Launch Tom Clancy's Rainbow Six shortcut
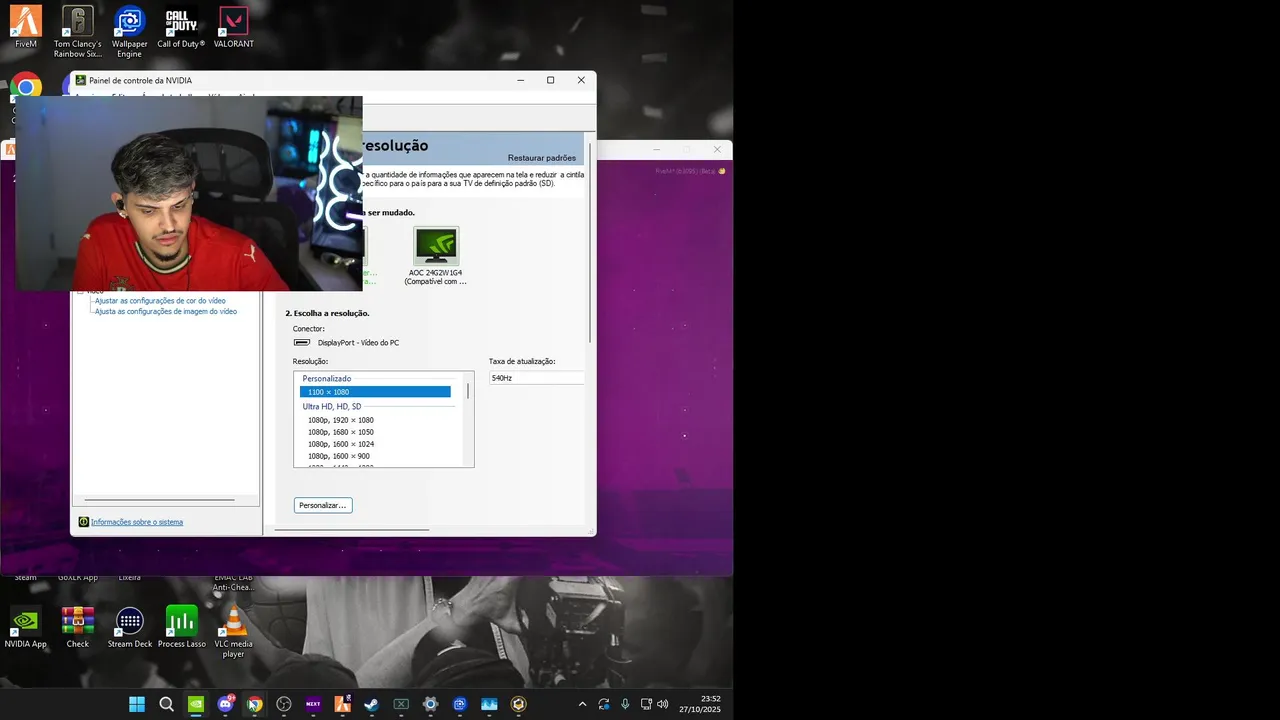The width and height of the screenshot is (1280, 720). pos(78,32)
